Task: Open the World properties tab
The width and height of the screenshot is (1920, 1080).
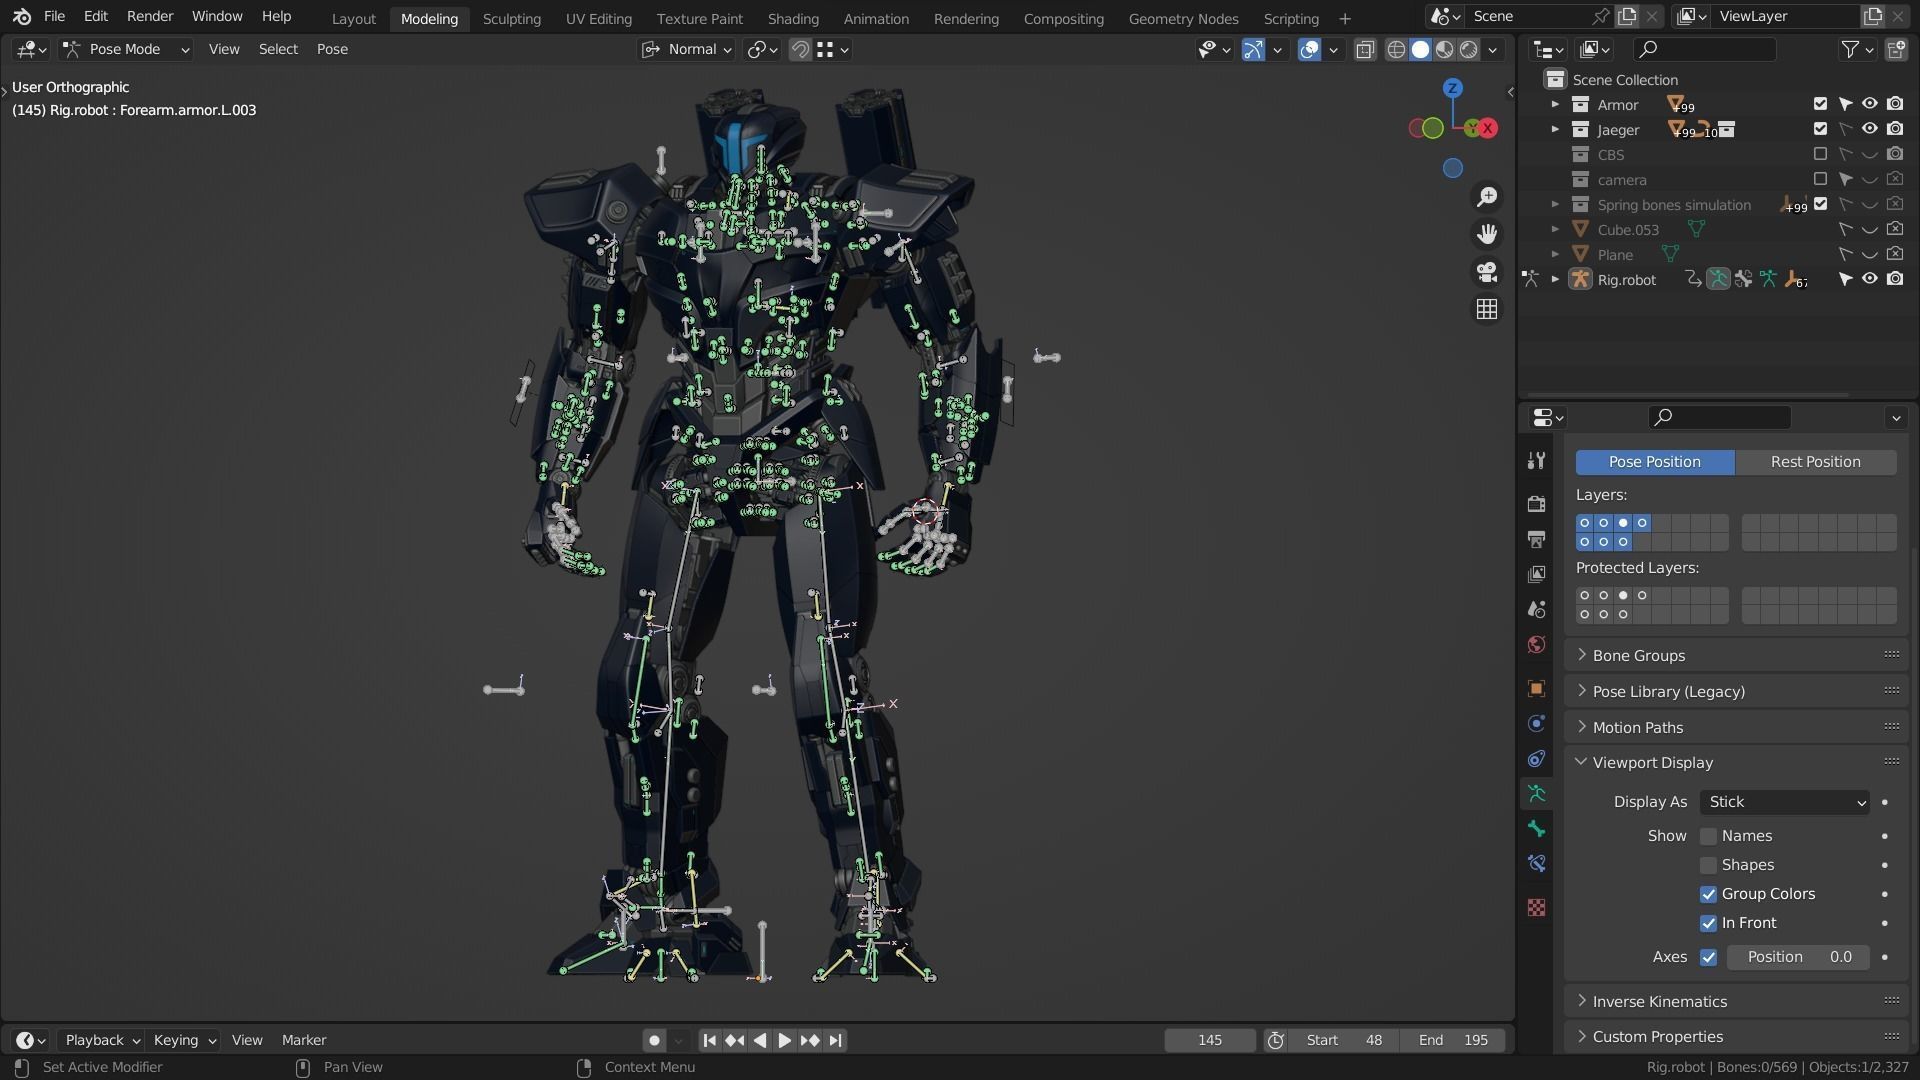Action: click(x=1536, y=644)
